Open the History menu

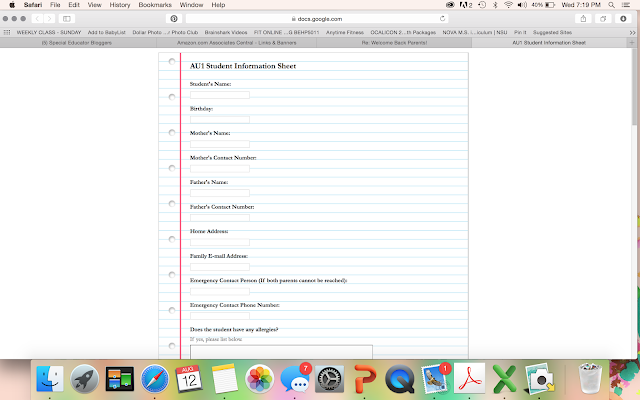tap(120, 5)
